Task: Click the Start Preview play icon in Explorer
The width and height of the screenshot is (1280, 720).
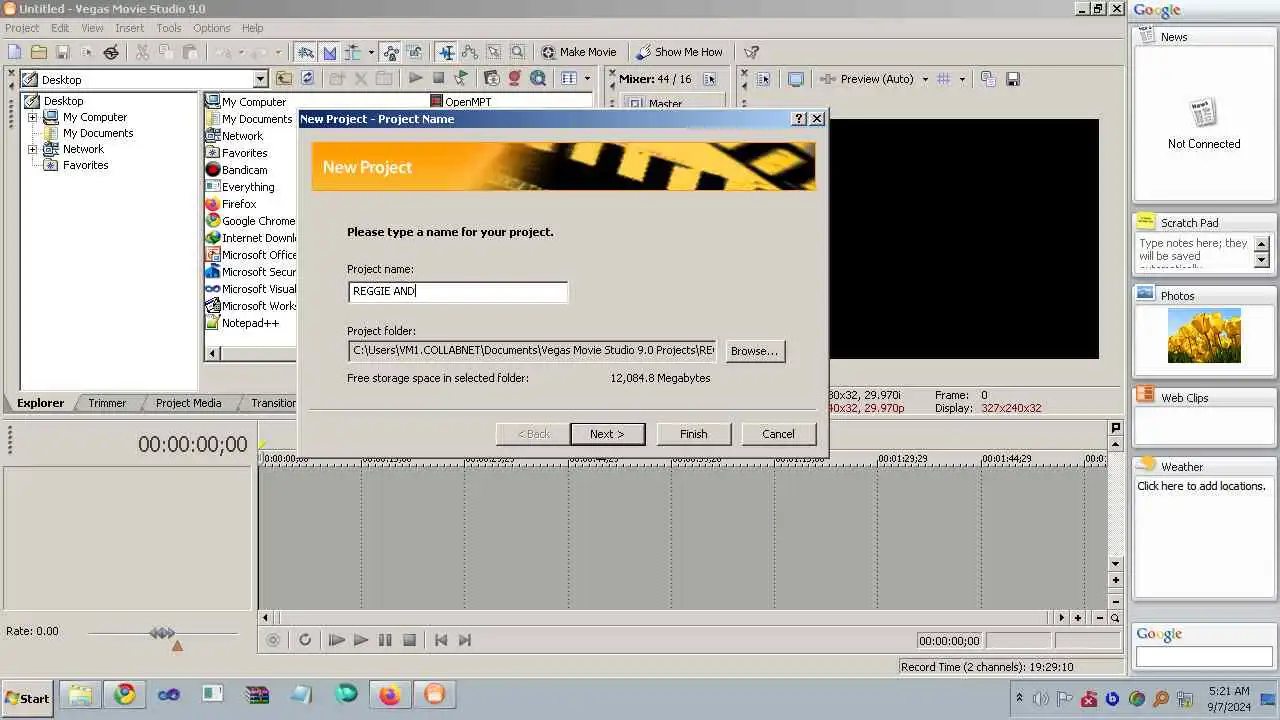Action: 415,78
